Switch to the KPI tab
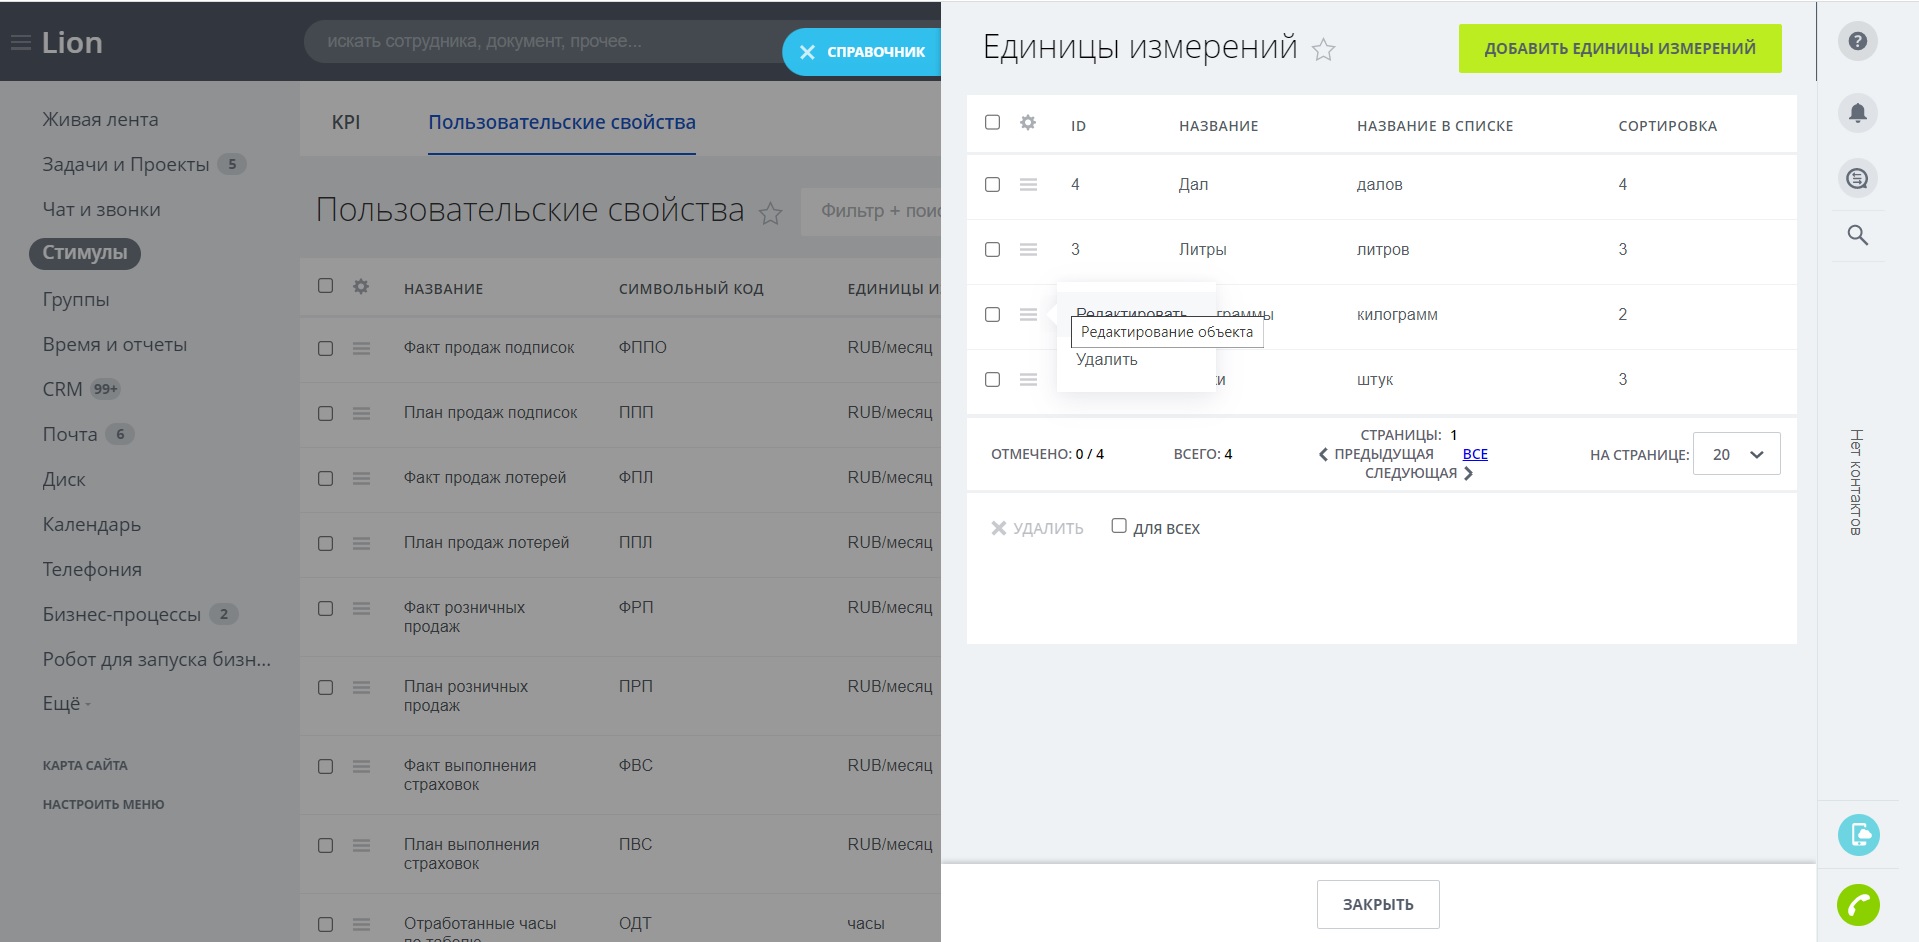The width and height of the screenshot is (1919, 942). tap(345, 122)
